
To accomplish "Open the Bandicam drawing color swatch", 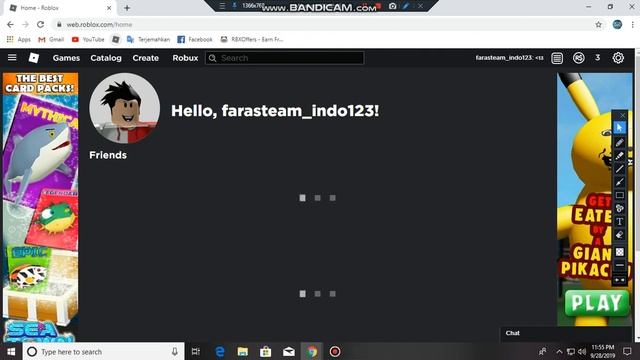I will tap(619, 252).
